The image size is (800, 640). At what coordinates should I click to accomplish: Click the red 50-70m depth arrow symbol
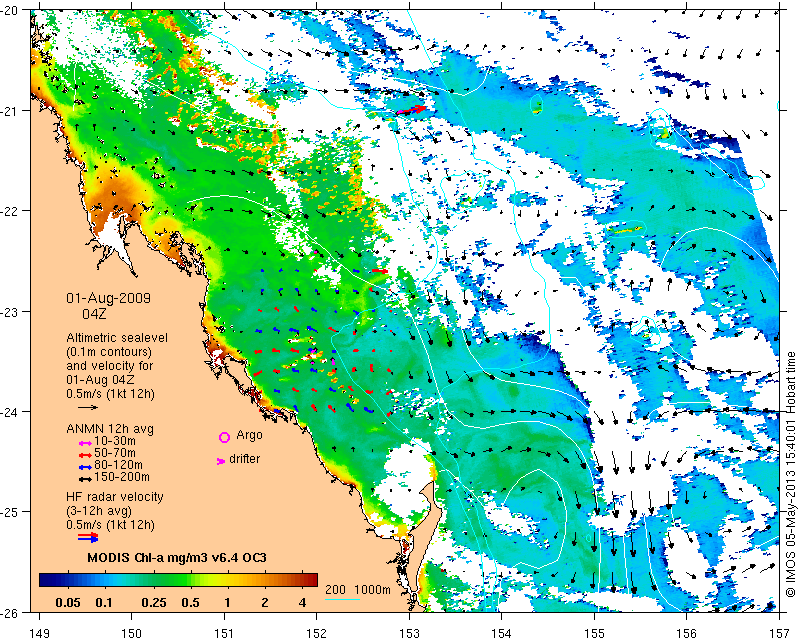pyautogui.click(x=85, y=455)
